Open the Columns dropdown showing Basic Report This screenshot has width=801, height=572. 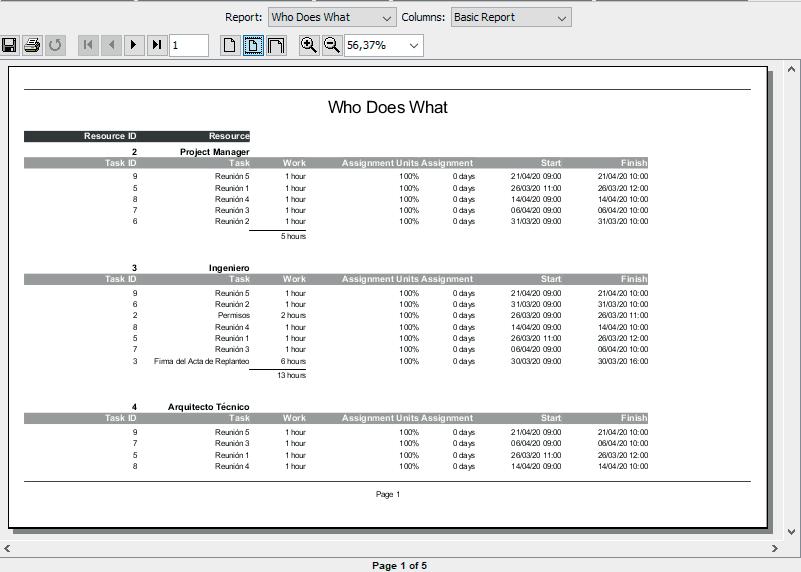511,17
